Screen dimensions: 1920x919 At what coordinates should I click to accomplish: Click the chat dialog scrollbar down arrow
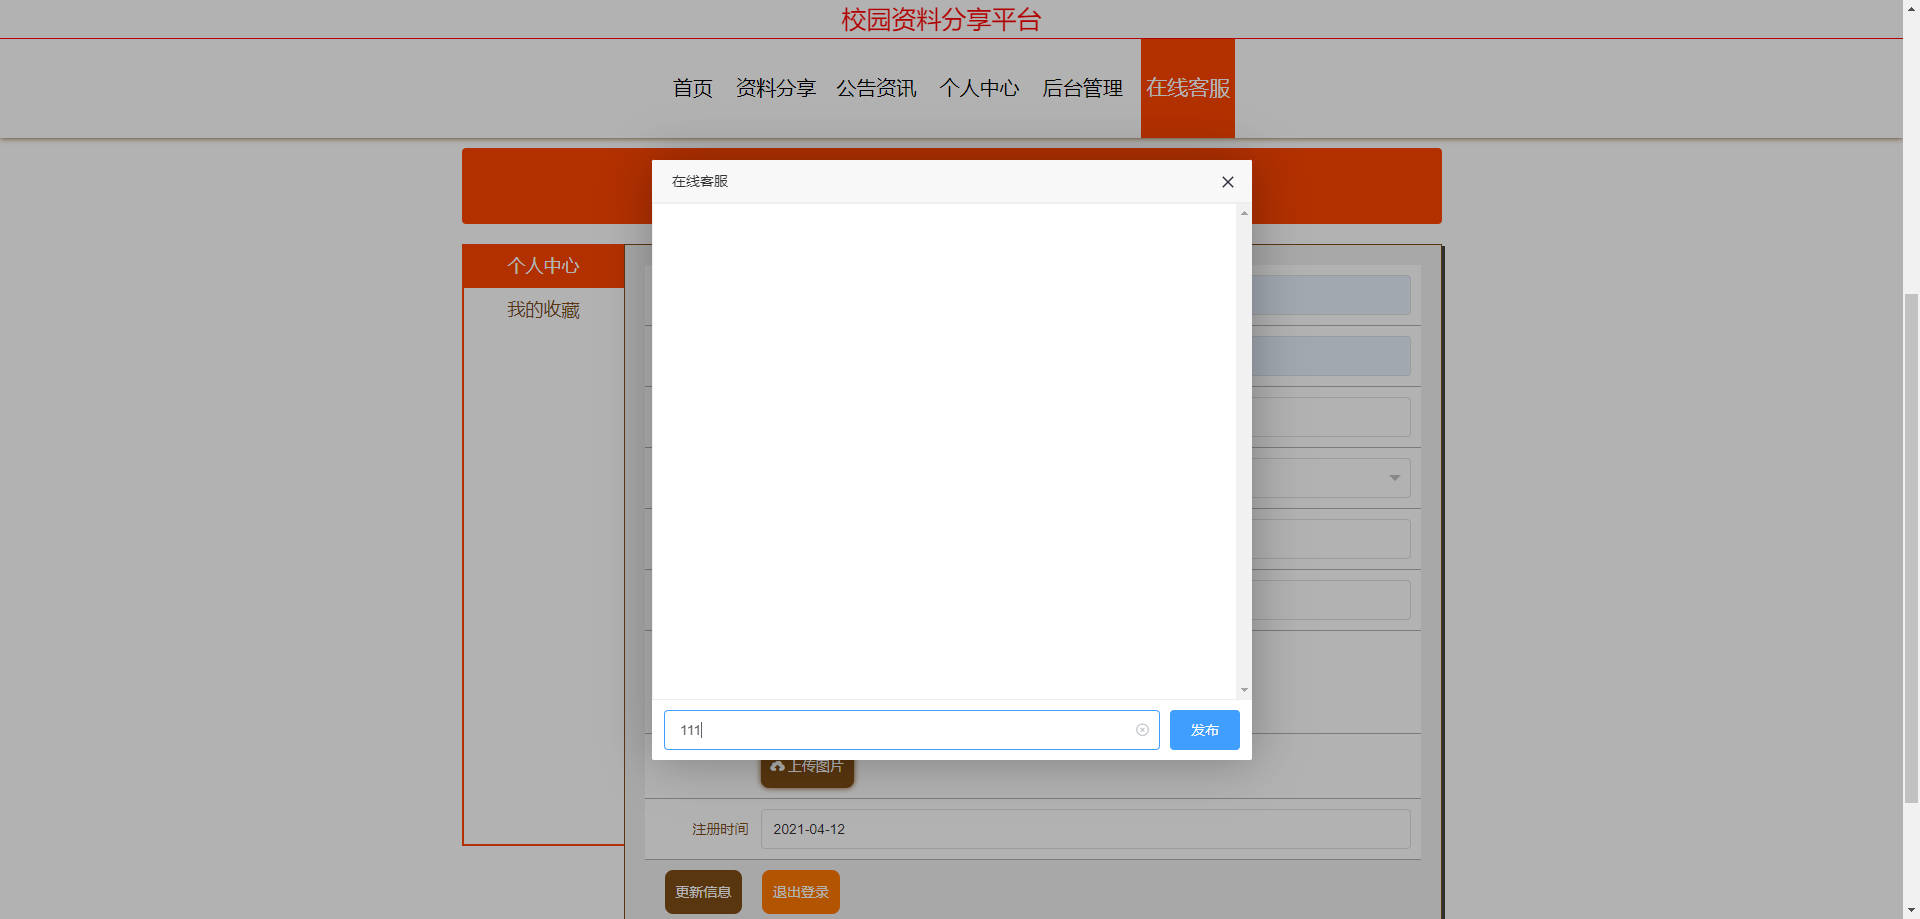click(1244, 690)
